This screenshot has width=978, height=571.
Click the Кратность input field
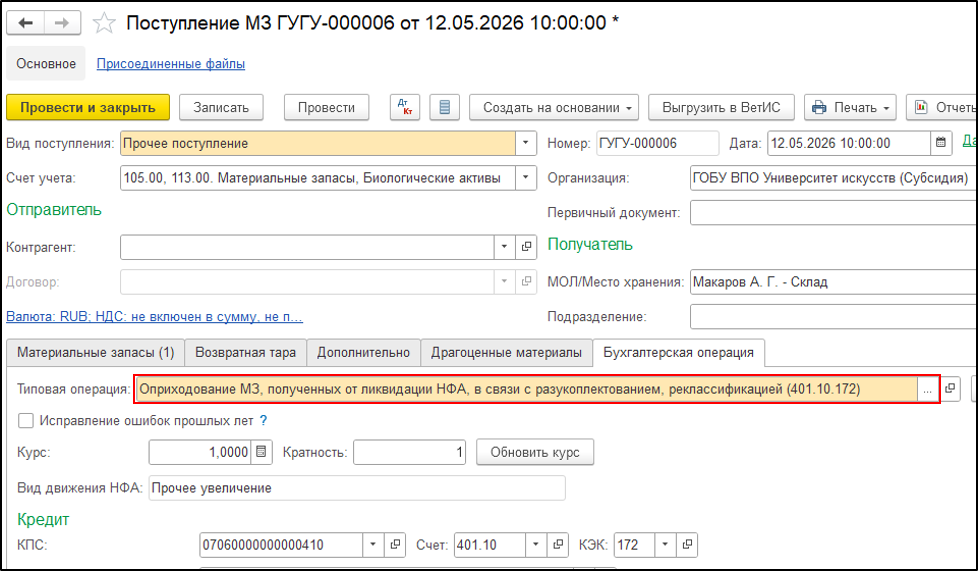(x=410, y=452)
